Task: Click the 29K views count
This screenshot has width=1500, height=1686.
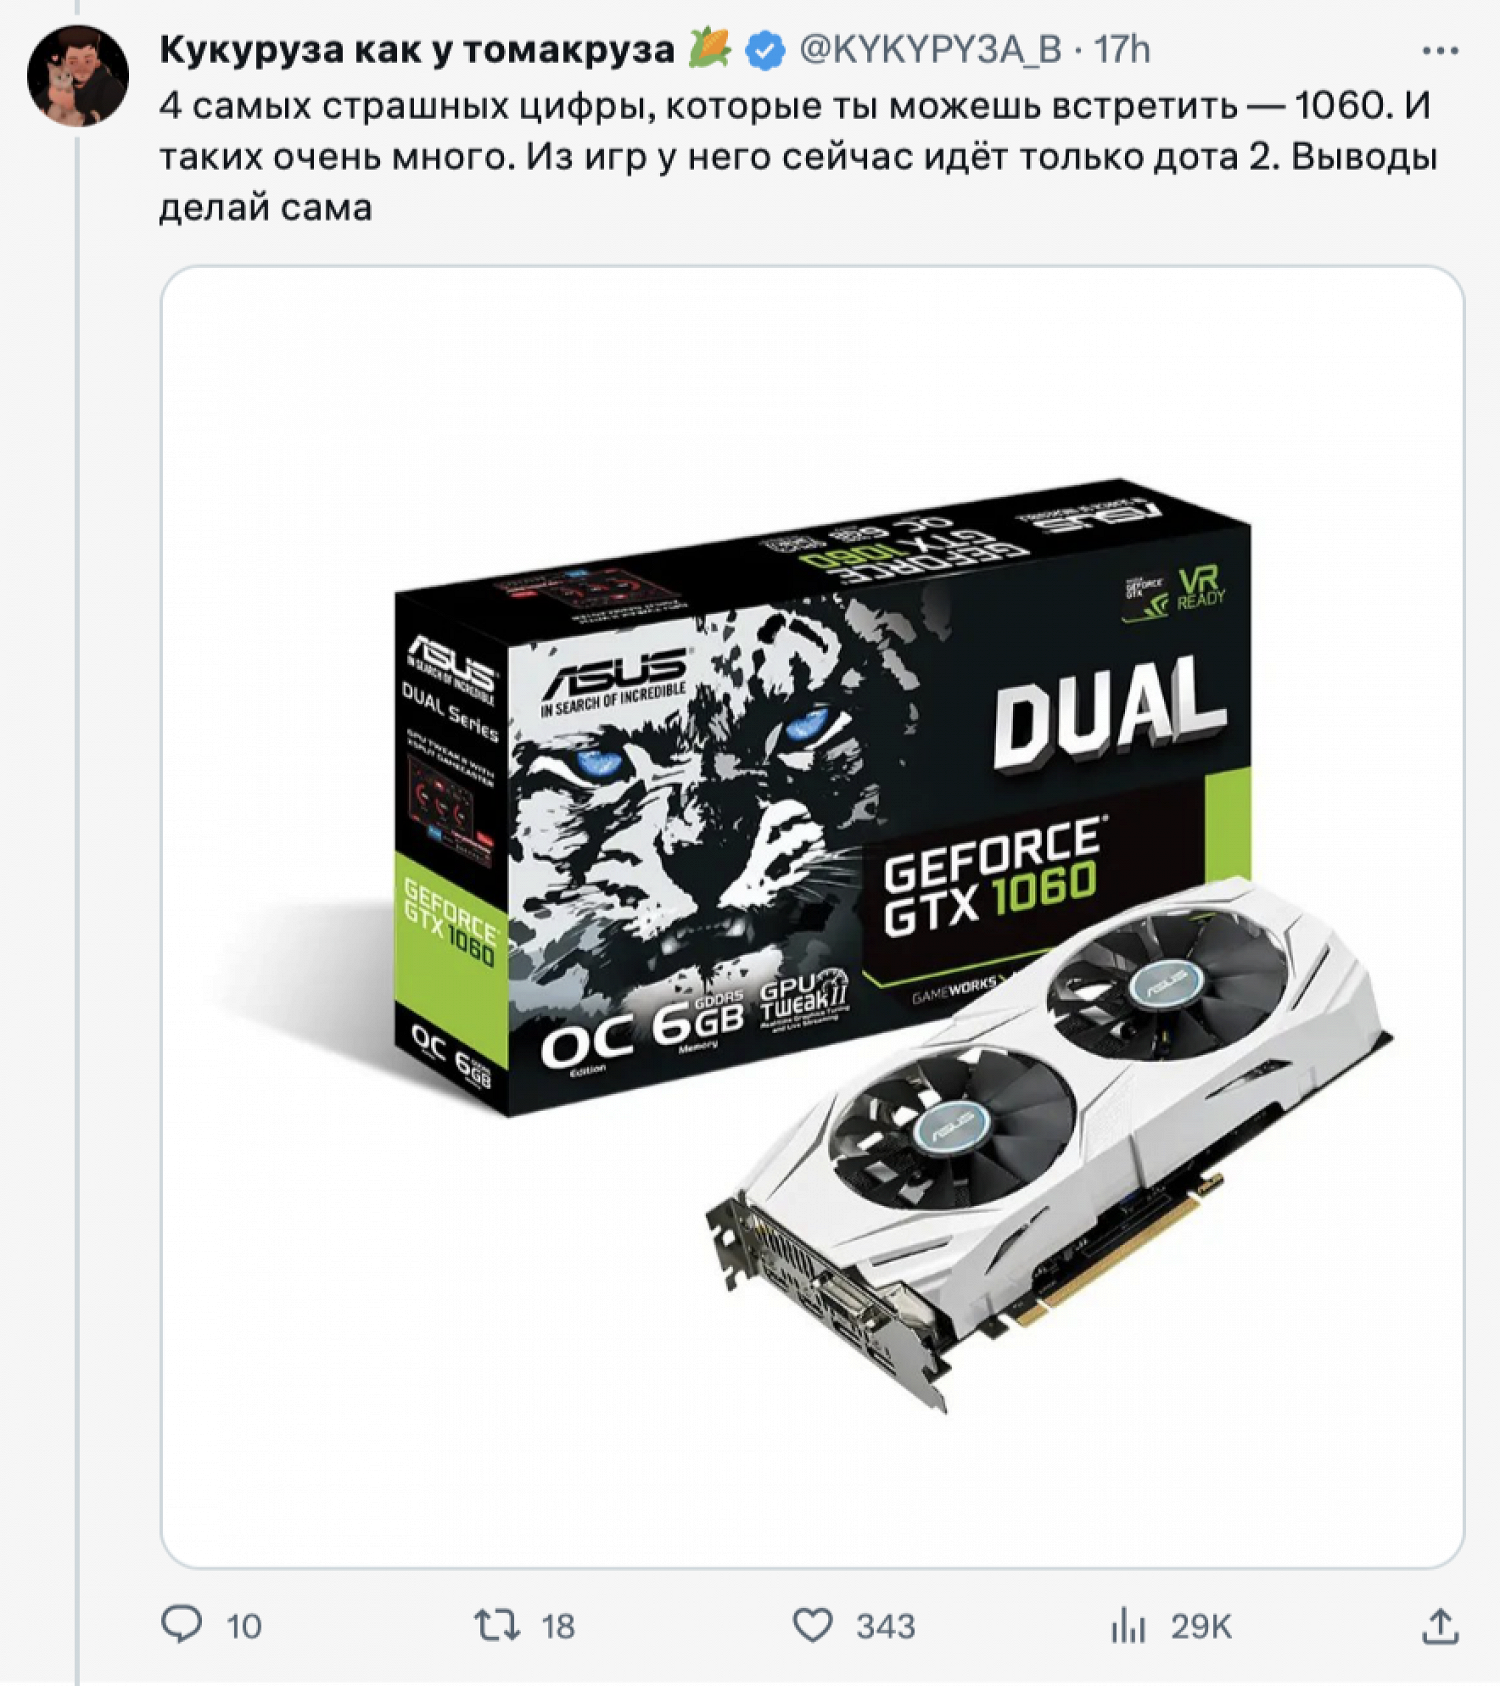Action: (x=1201, y=1626)
